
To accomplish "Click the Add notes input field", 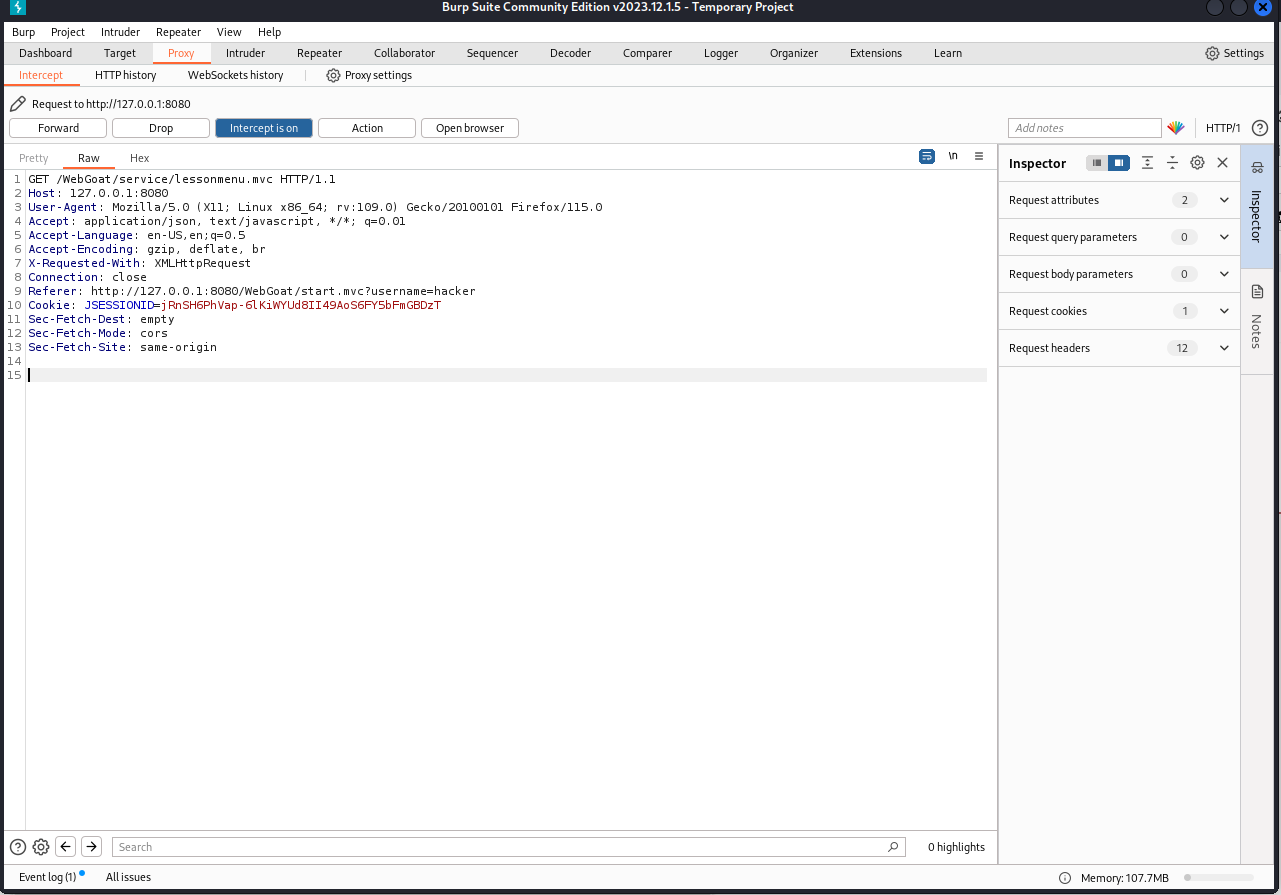I will coord(1084,128).
